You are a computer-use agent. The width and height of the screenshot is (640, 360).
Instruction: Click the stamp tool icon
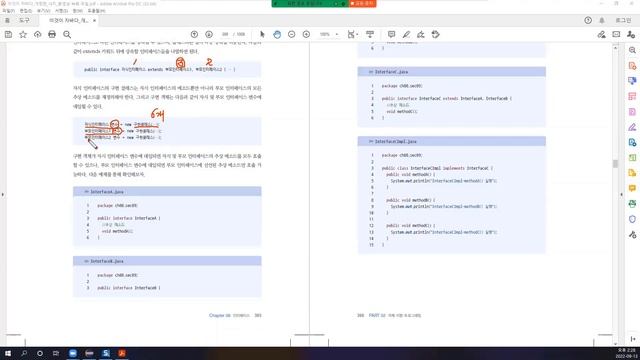436,35
